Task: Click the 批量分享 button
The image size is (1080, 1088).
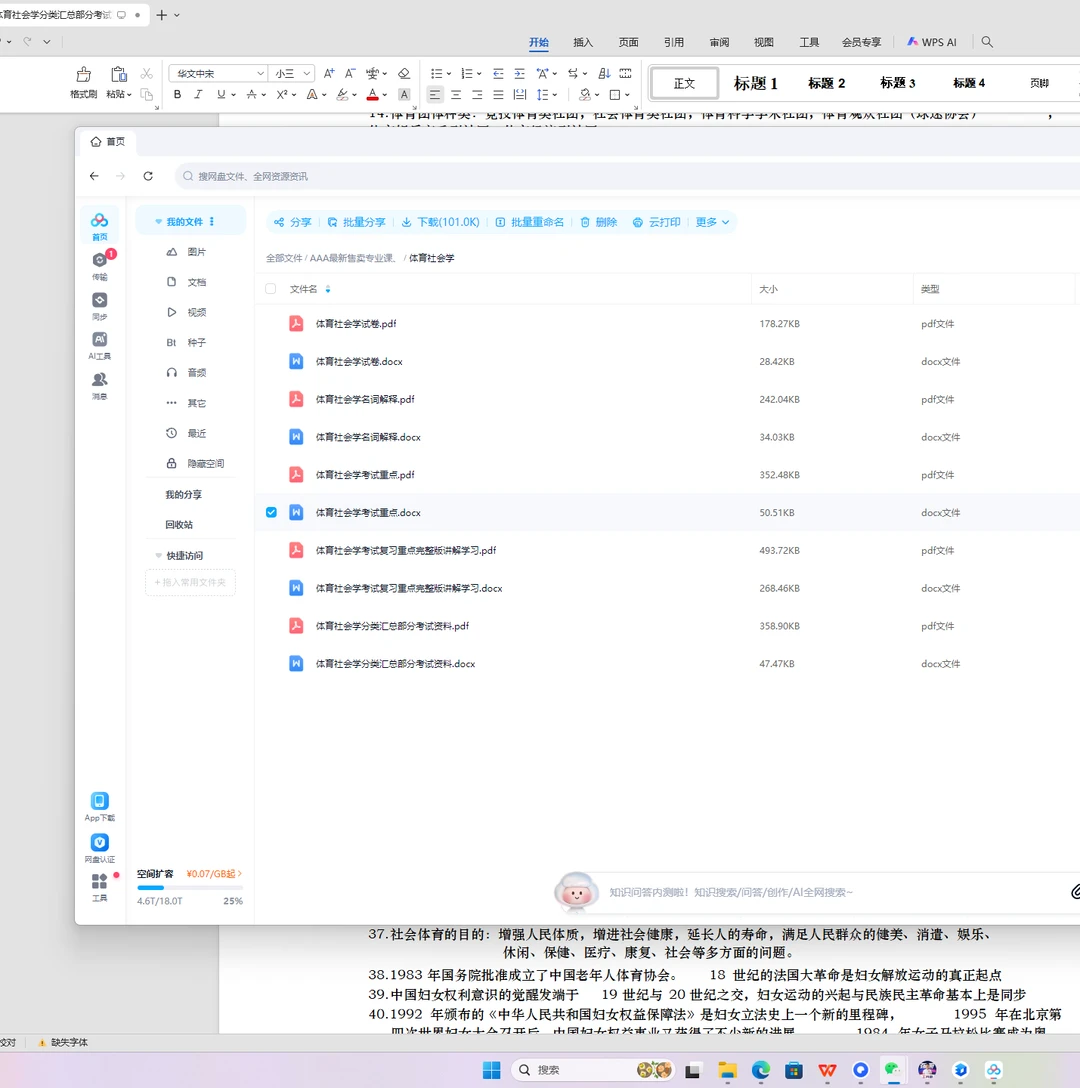Action: (356, 222)
